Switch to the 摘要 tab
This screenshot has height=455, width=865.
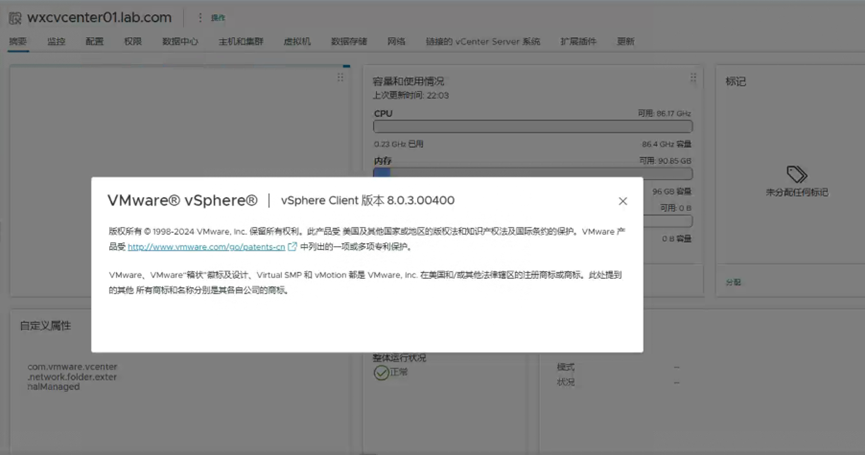click(18, 41)
